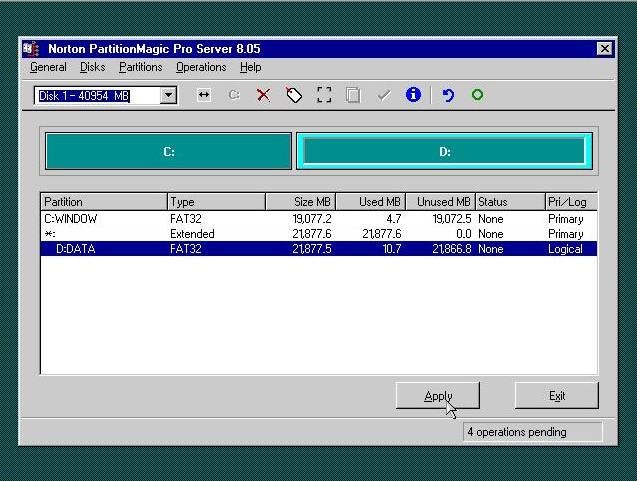Screen dimensions: 637x481
Task: Click the 0.0 unused MB value
Action: 464,234
